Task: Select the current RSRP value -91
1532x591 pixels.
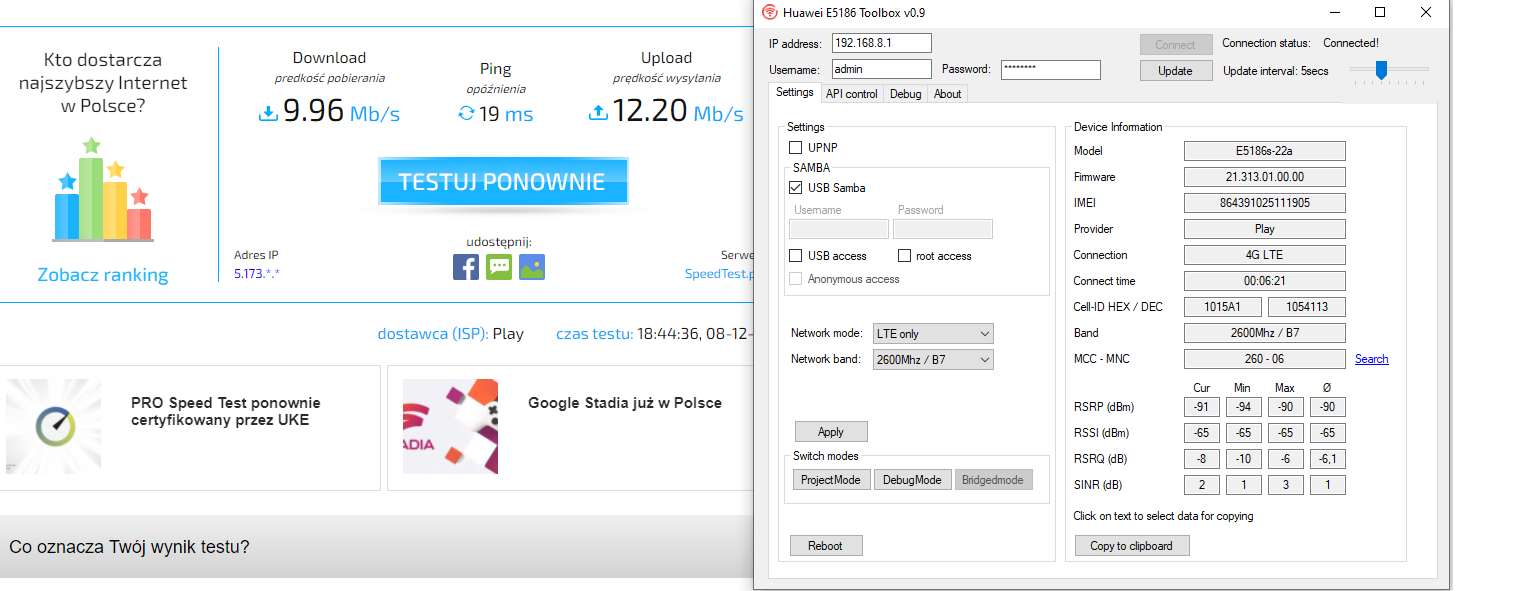Action: pos(1202,407)
